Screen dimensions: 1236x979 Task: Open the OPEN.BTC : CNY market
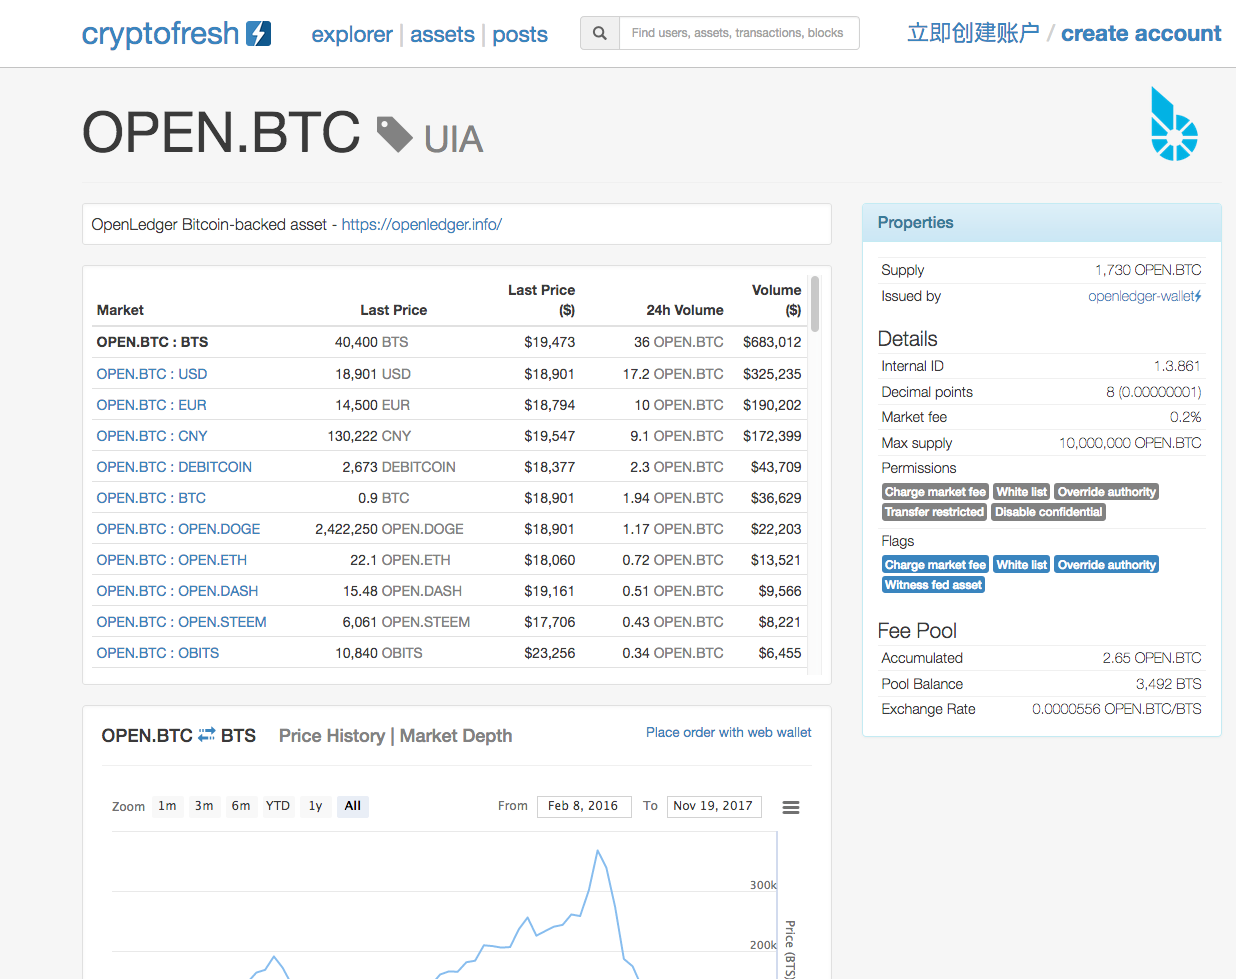coord(152,436)
